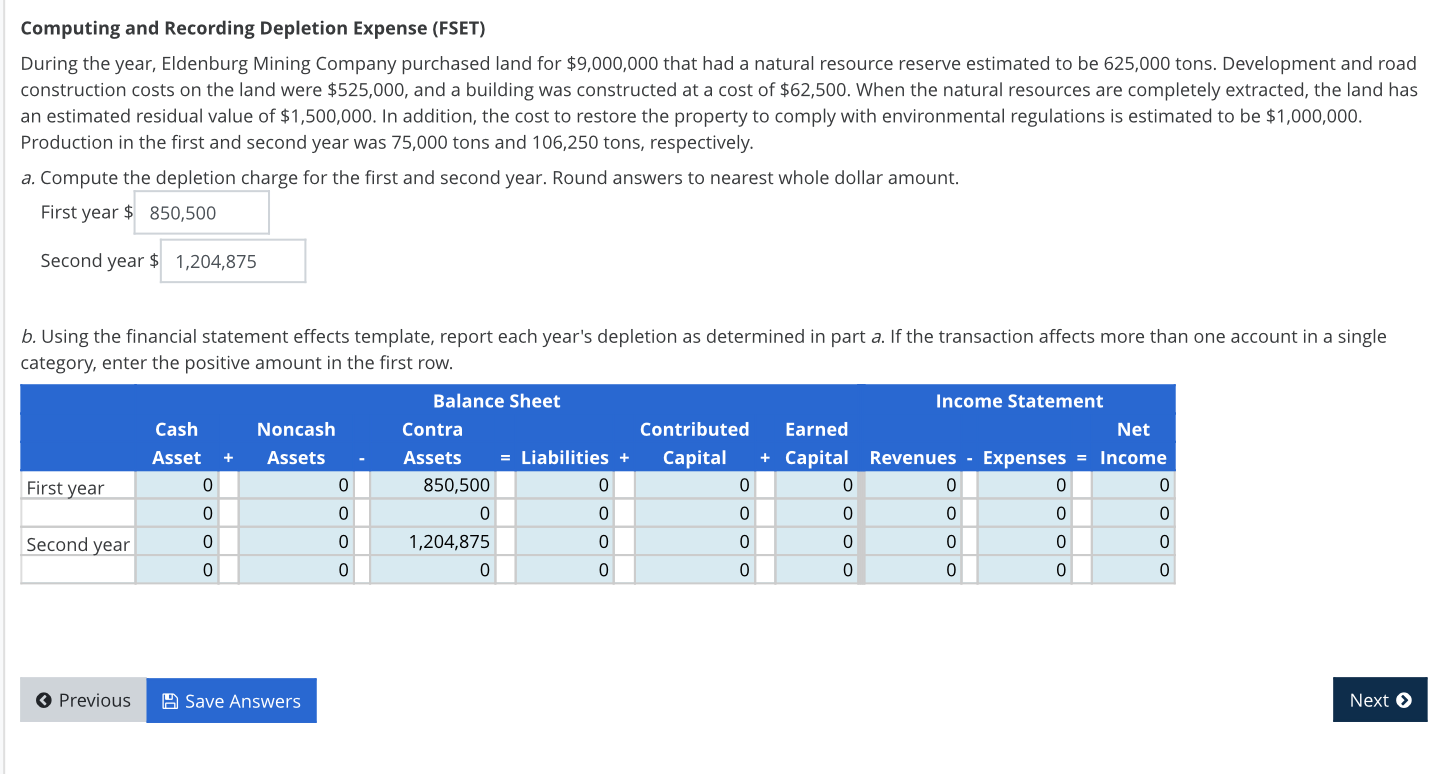
Task: Select First year Noncash Assets cell
Action: (x=296, y=486)
